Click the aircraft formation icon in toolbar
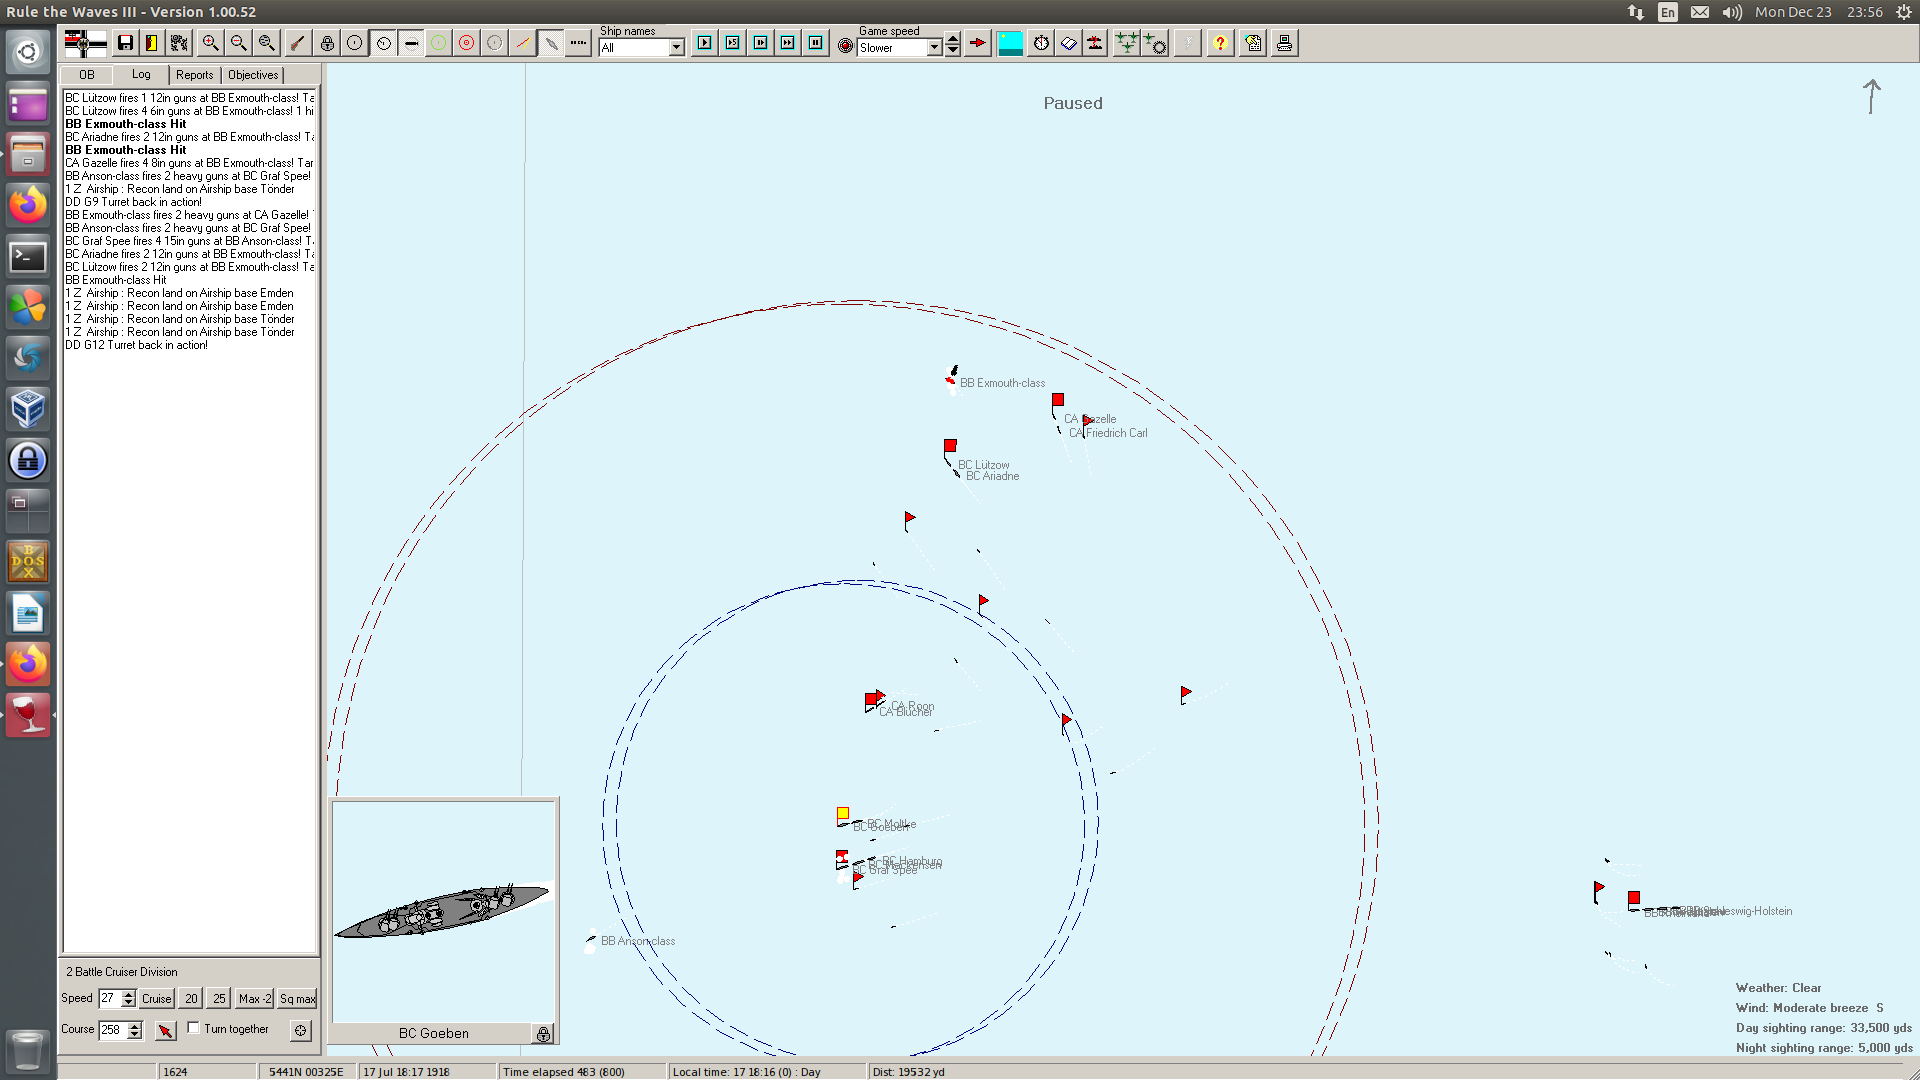The width and height of the screenshot is (1920, 1080). 1126,43
